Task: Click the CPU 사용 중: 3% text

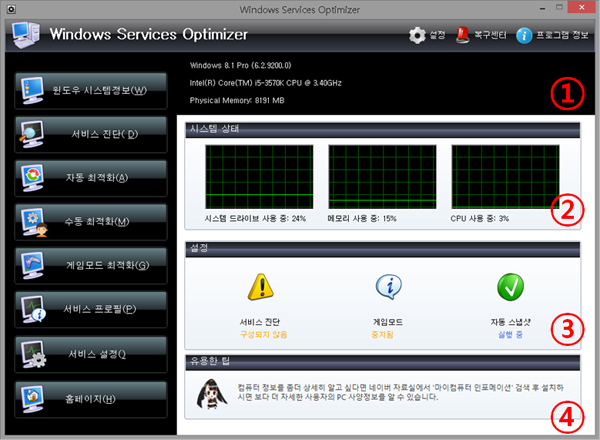Action: tap(479, 219)
